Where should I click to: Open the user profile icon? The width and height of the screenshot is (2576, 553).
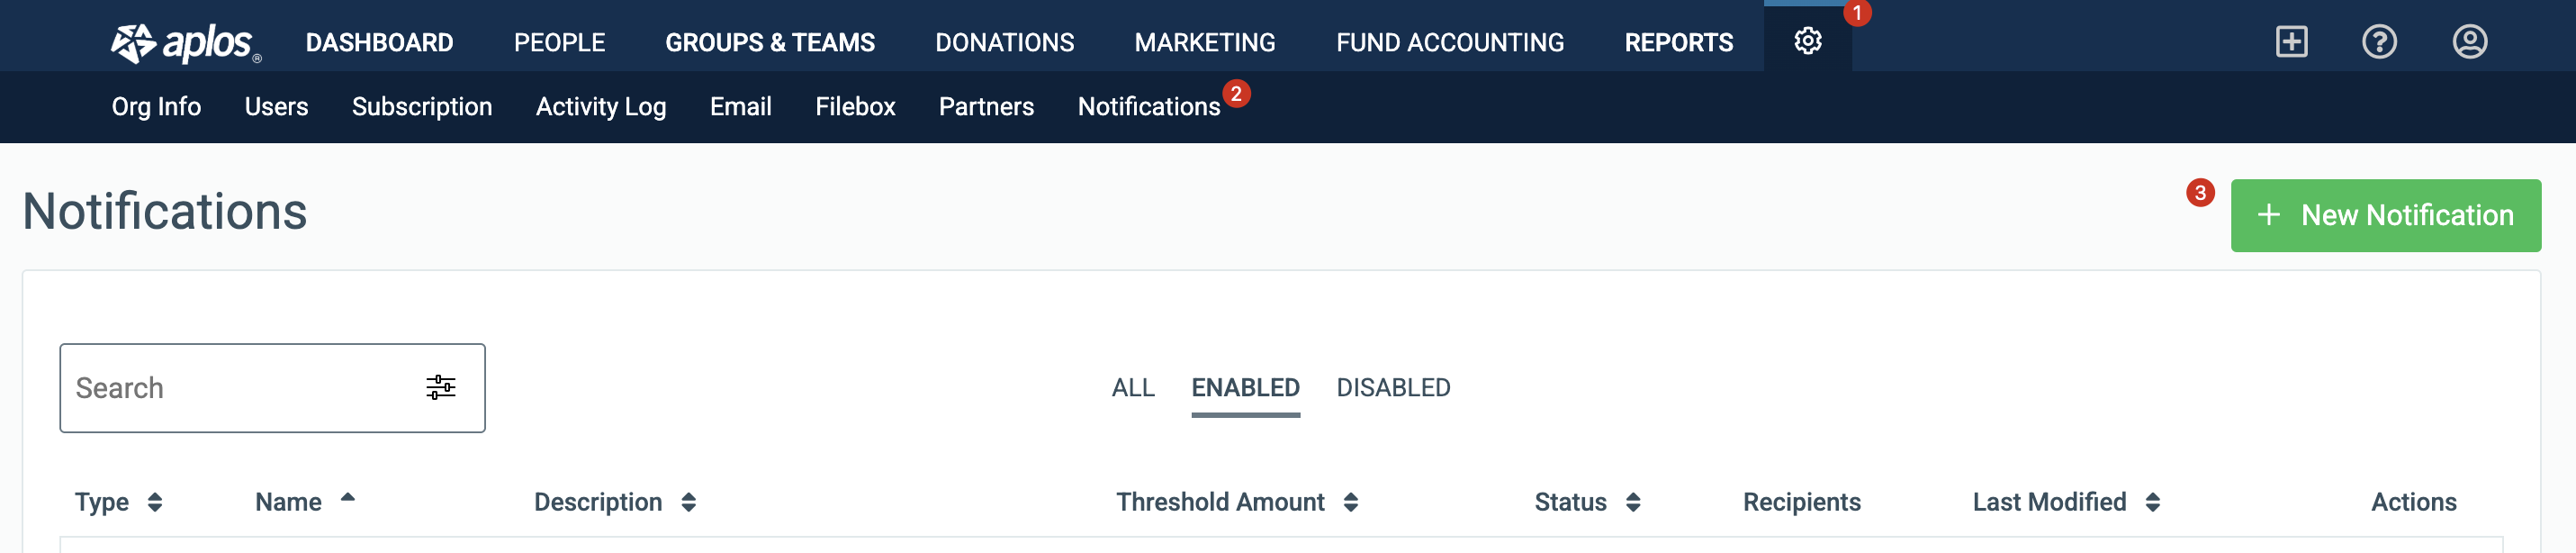point(2469,41)
